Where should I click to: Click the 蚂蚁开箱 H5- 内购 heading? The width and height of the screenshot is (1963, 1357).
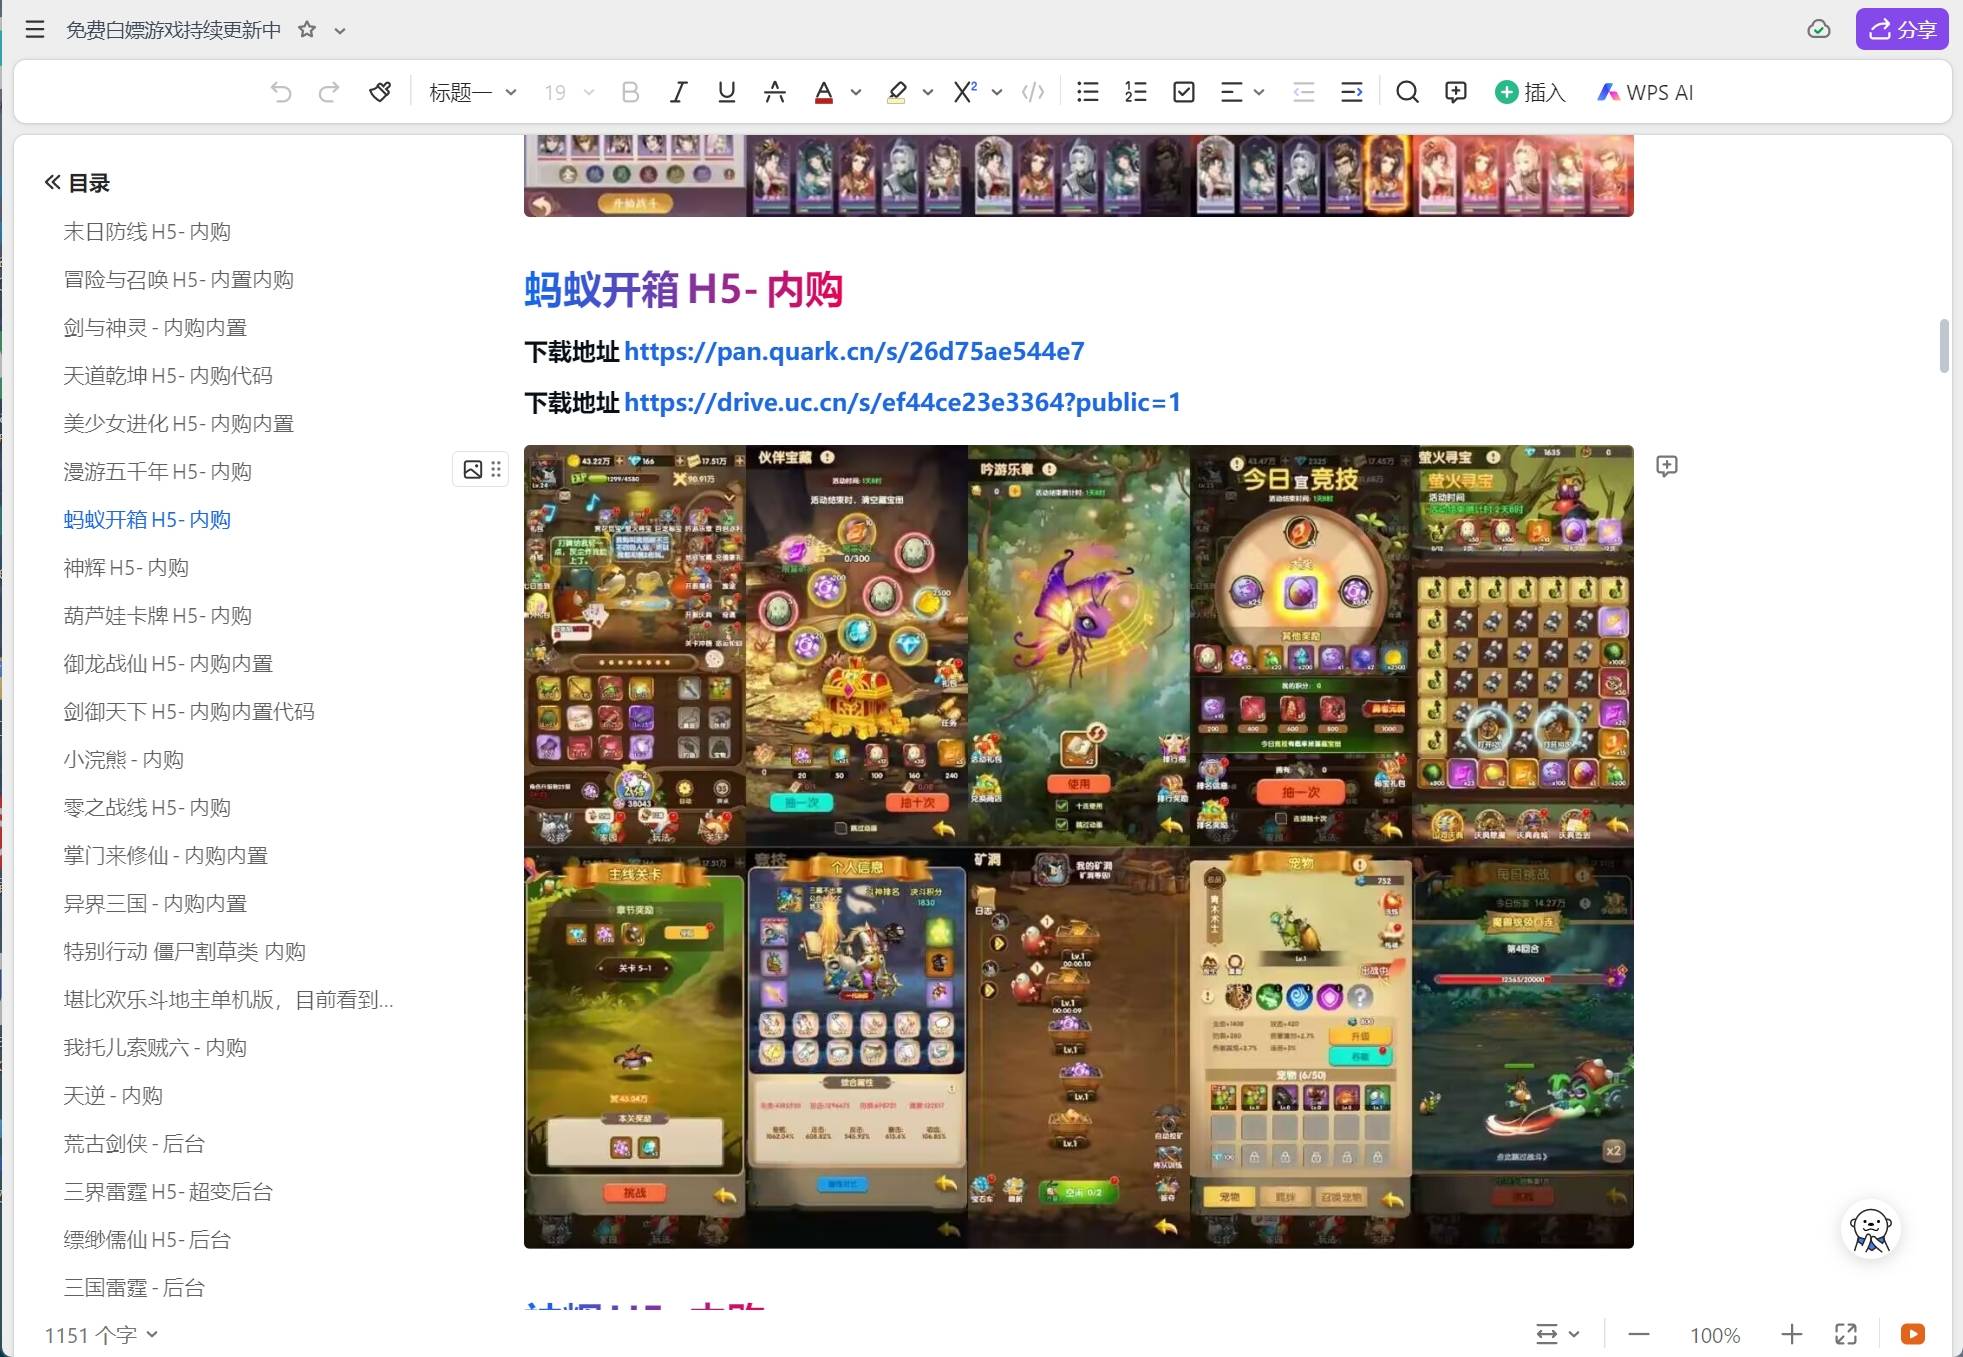683,290
